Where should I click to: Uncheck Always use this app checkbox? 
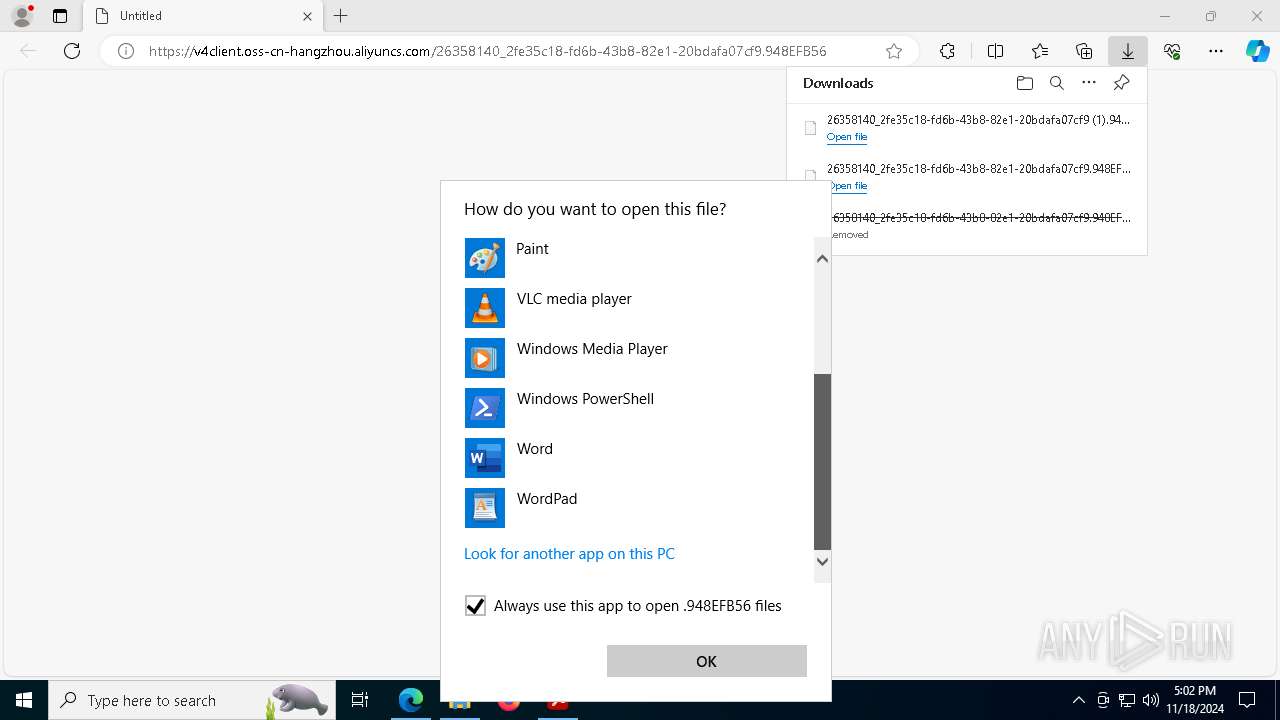[475, 606]
